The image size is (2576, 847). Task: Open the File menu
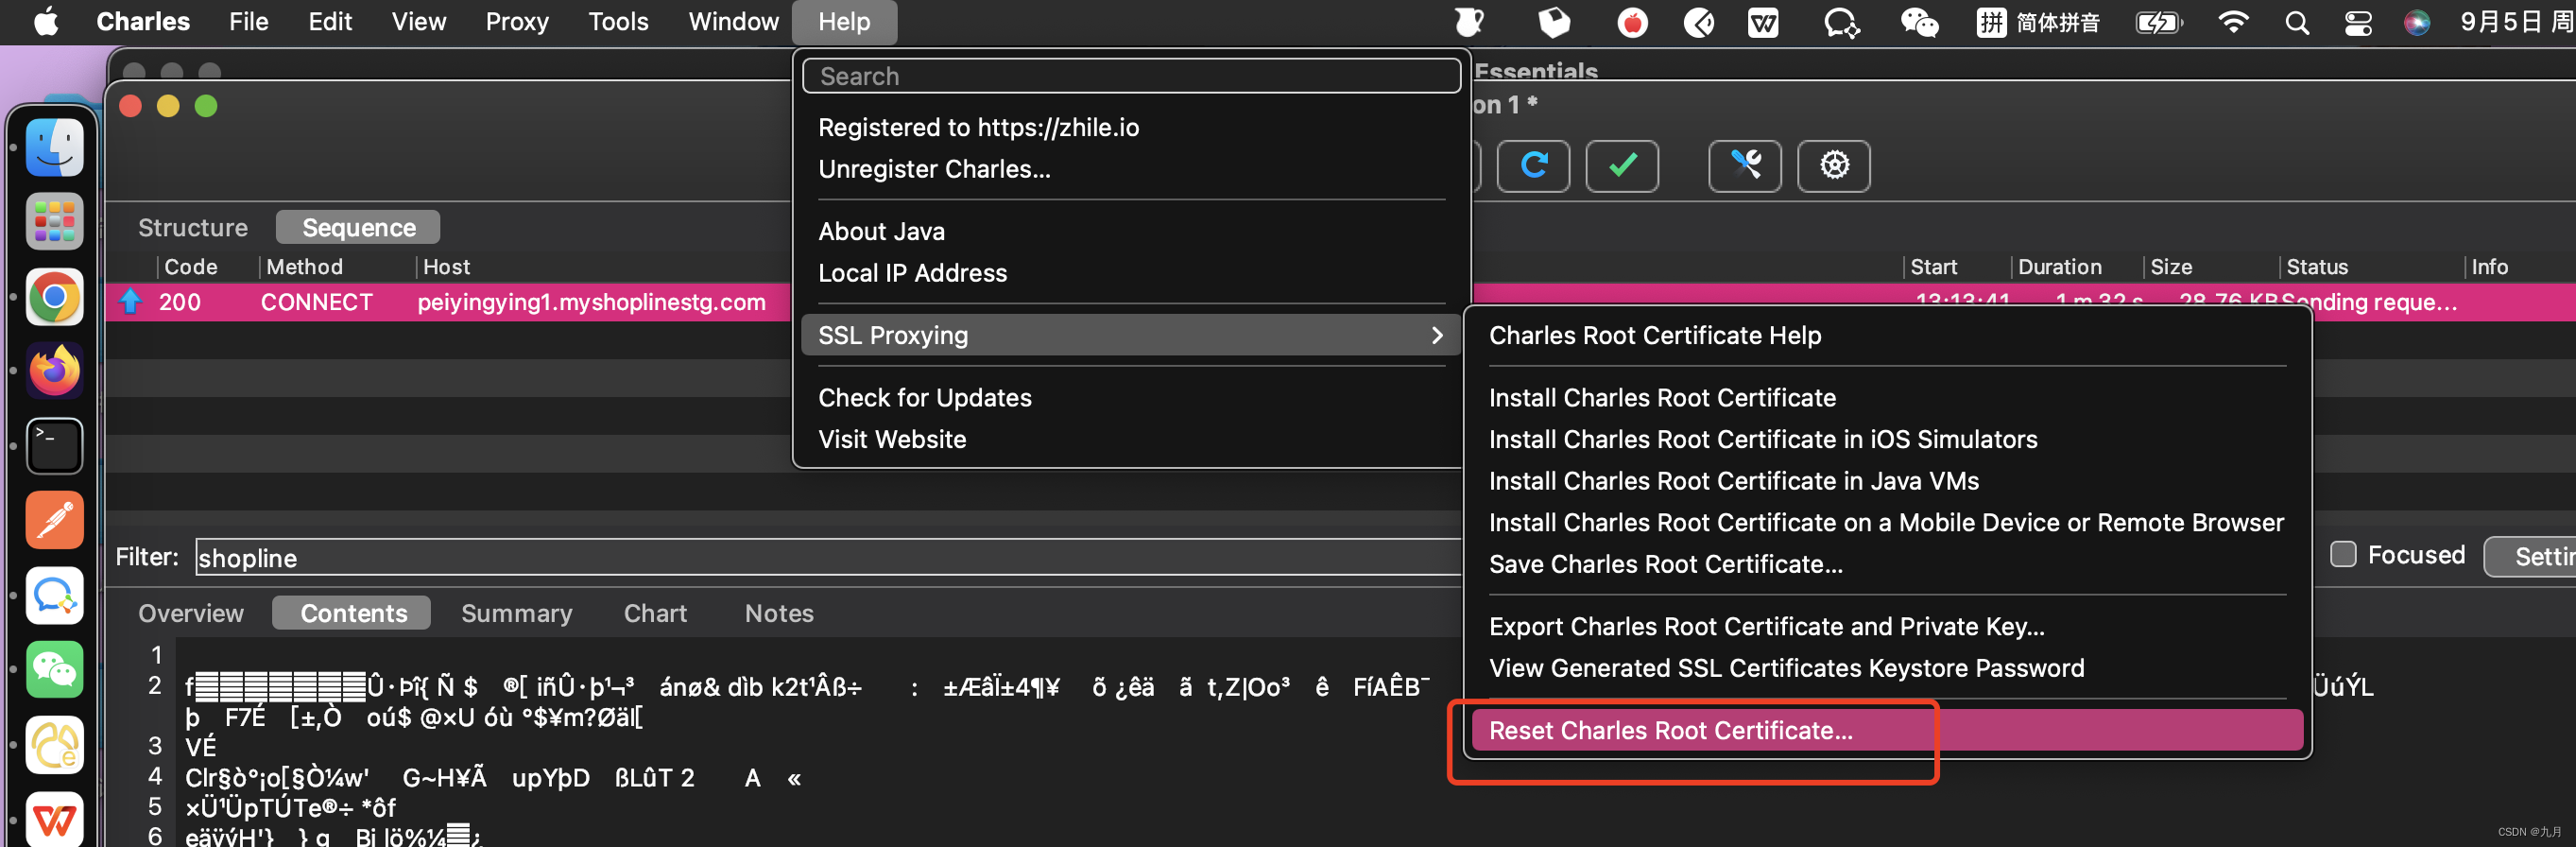[248, 22]
